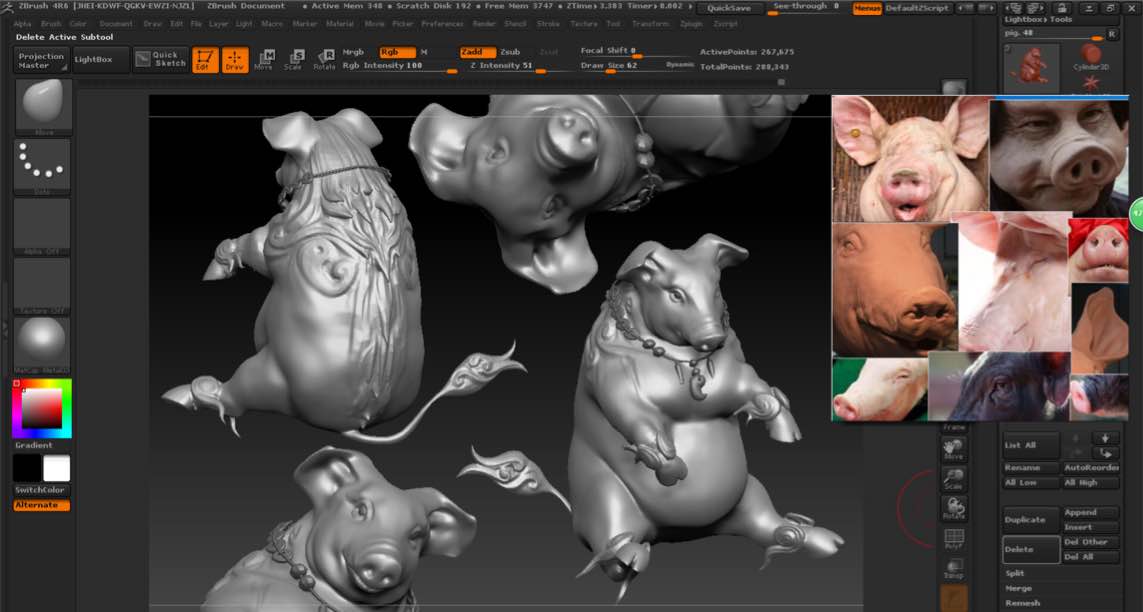Open LightBox browser
Viewport: 1143px width, 612px height.
point(101,60)
